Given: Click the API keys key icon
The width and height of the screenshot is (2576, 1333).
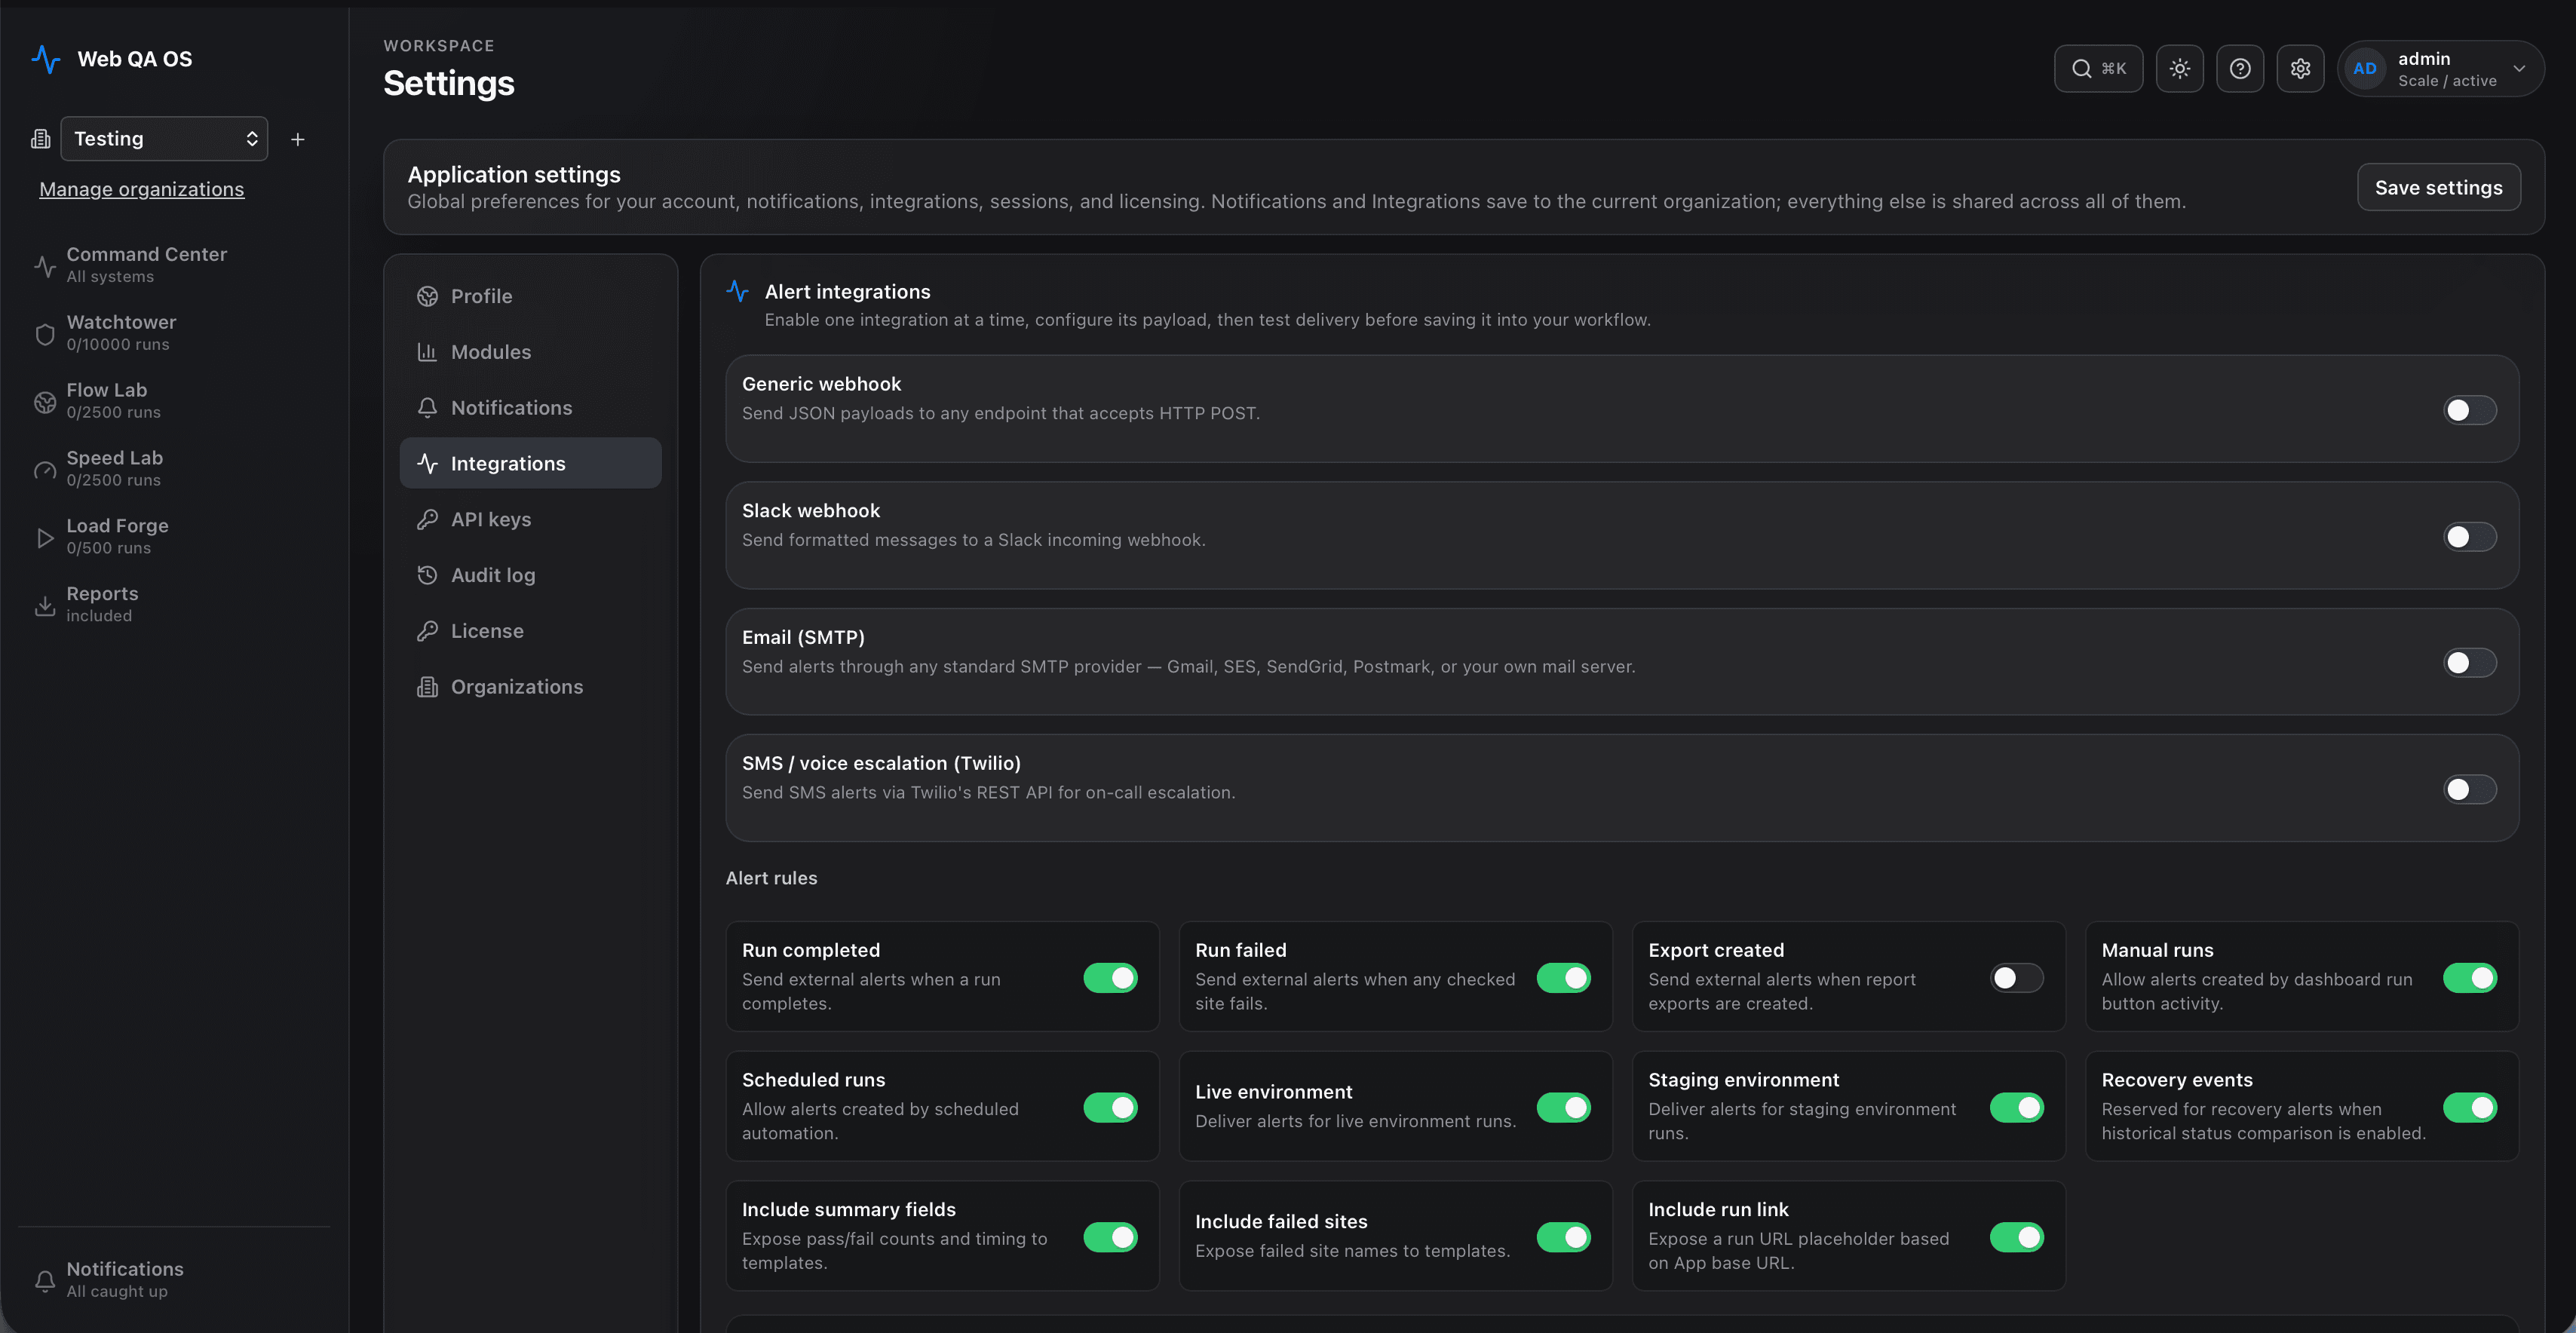Looking at the screenshot, I should 427,519.
